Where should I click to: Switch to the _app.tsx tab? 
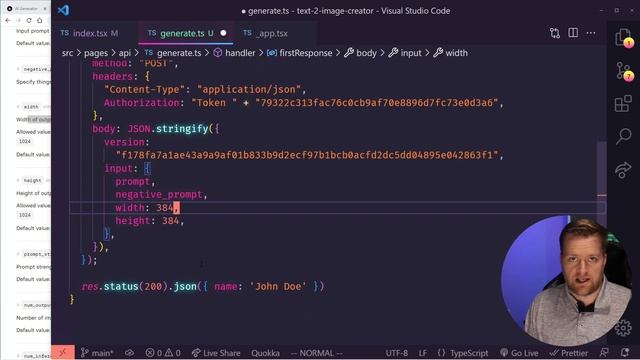(x=271, y=33)
